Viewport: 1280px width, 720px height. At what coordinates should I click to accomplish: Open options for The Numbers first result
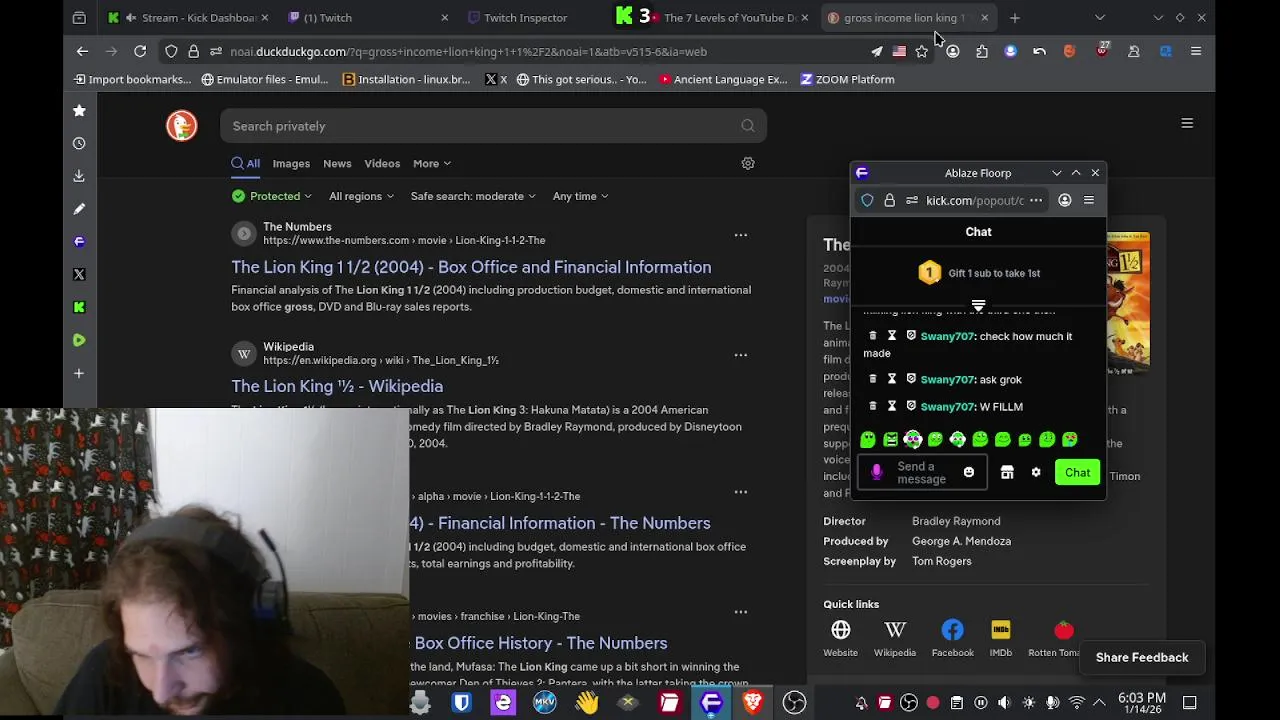click(x=741, y=235)
